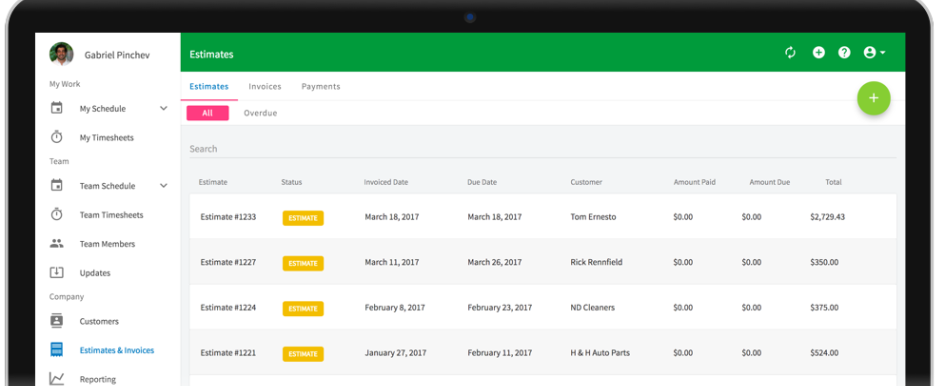The image size is (945, 386).
Task: Switch to the Invoices tab
Action: 265,86
